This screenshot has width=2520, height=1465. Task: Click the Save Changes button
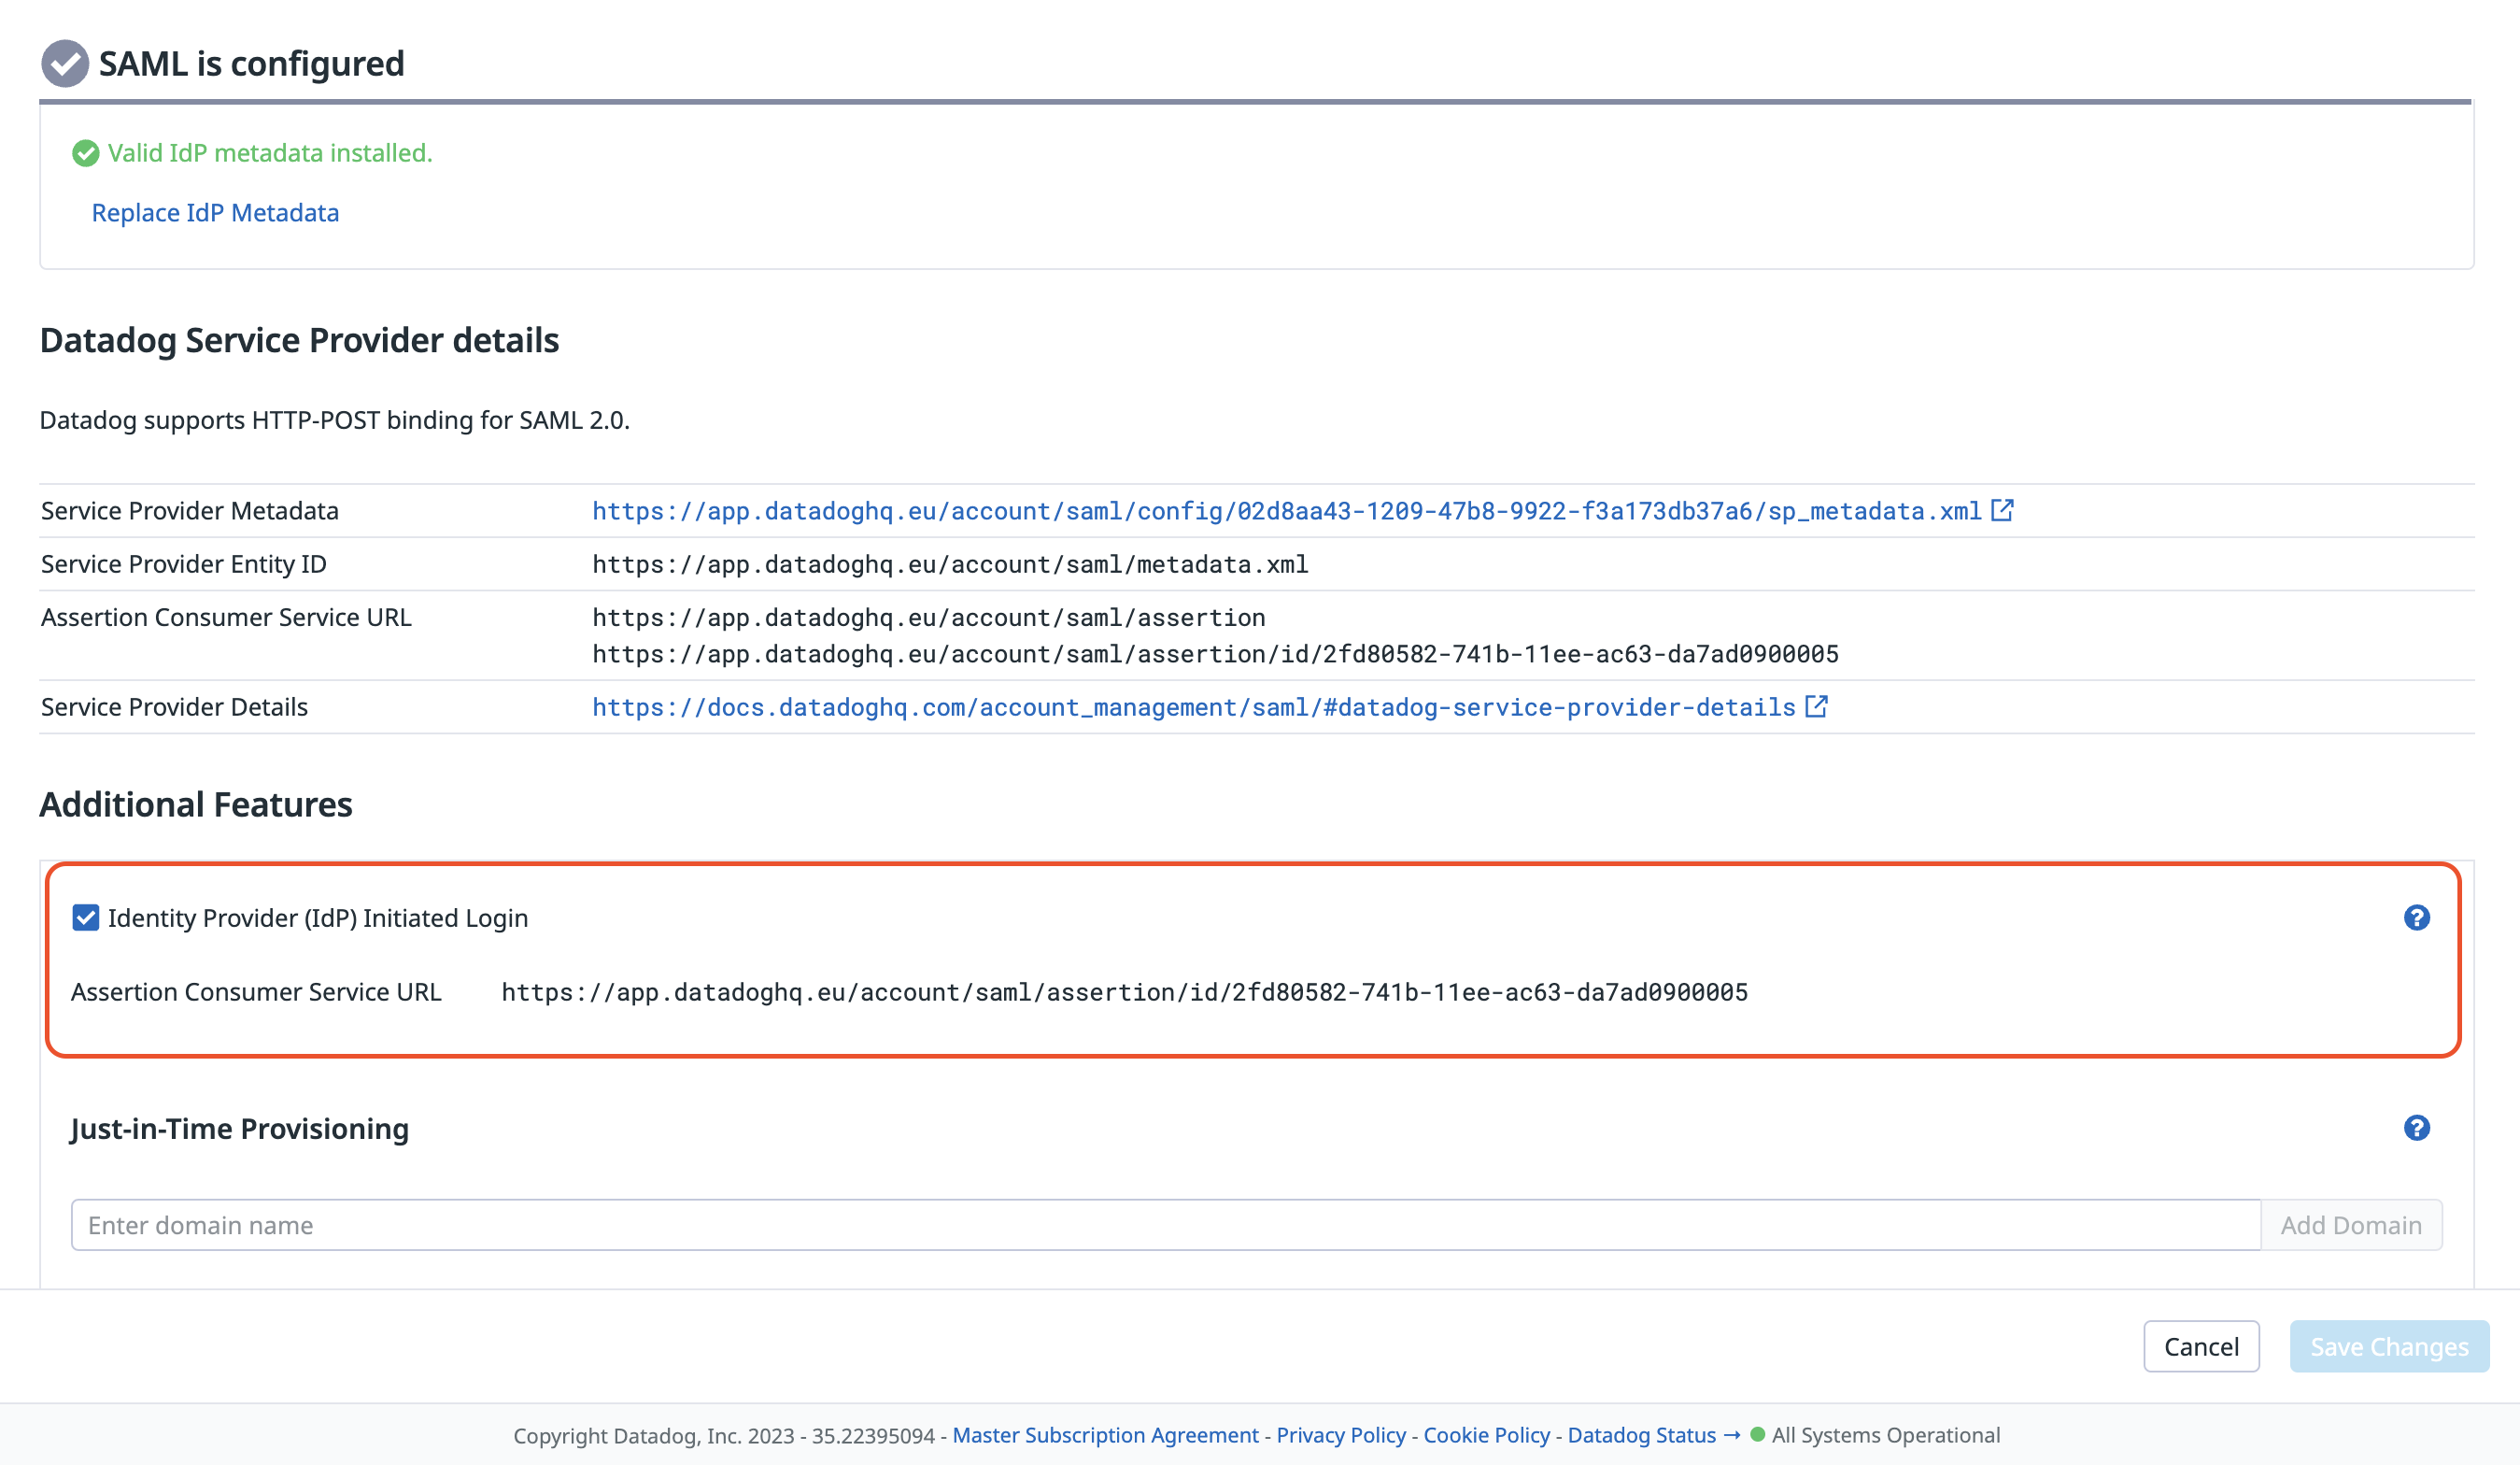pyautogui.click(x=2388, y=1346)
